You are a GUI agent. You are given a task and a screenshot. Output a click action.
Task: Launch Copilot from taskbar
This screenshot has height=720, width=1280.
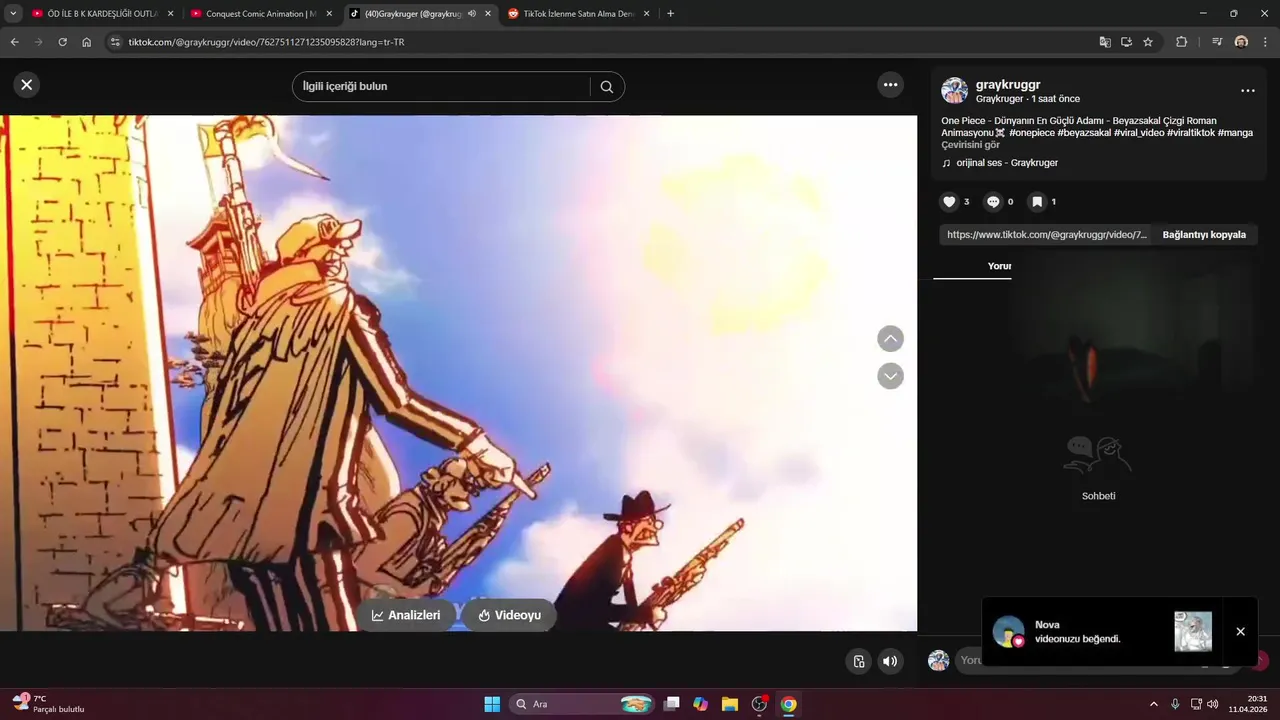coord(700,704)
